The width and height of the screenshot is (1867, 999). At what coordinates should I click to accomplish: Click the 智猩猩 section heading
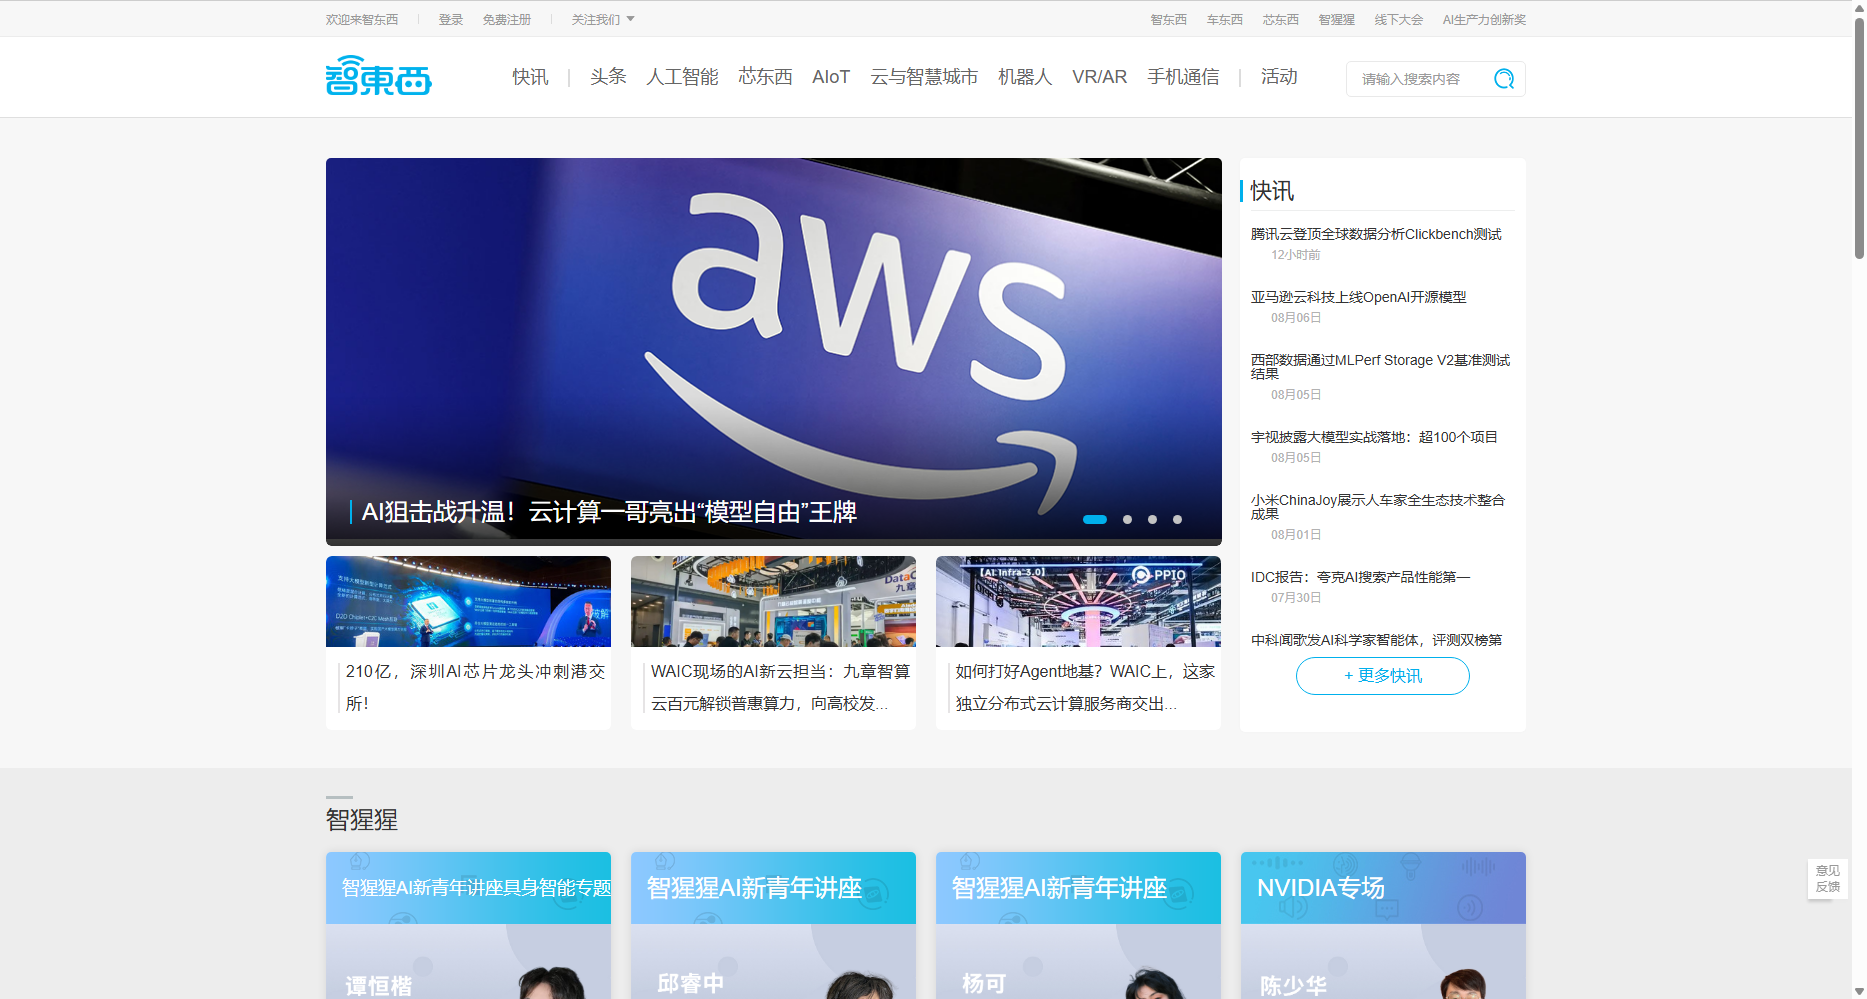(x=362, y=820)
